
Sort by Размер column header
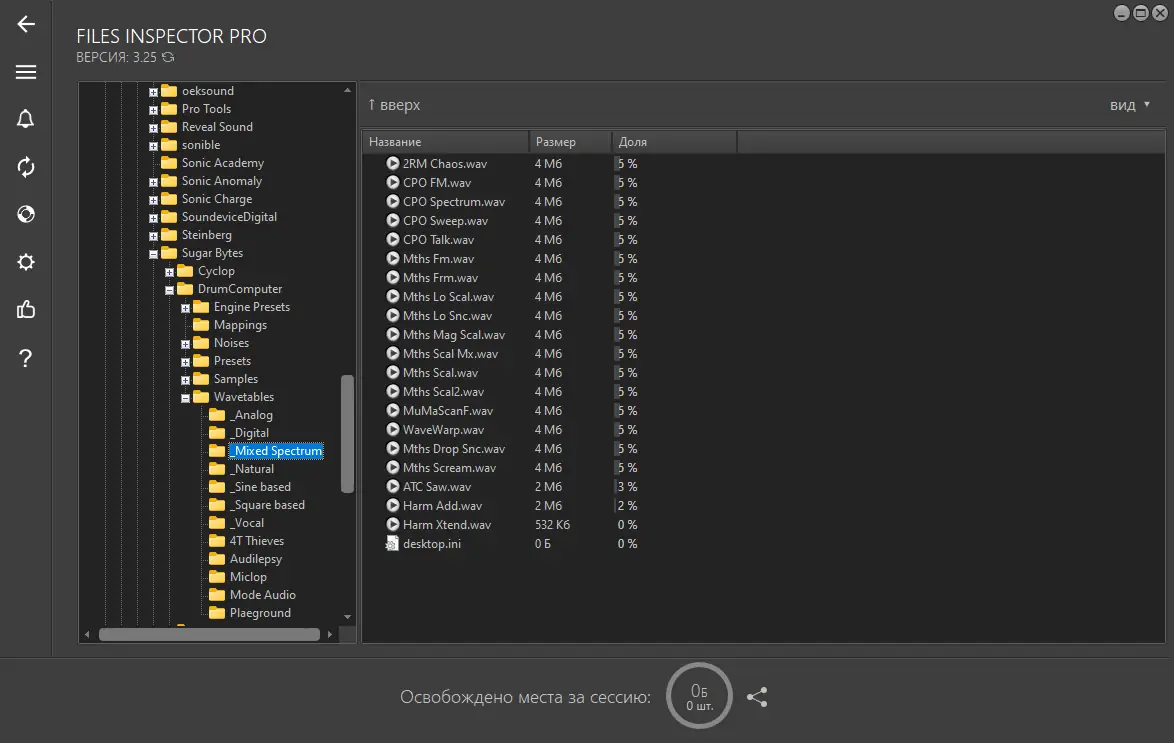tap(571, 142)
